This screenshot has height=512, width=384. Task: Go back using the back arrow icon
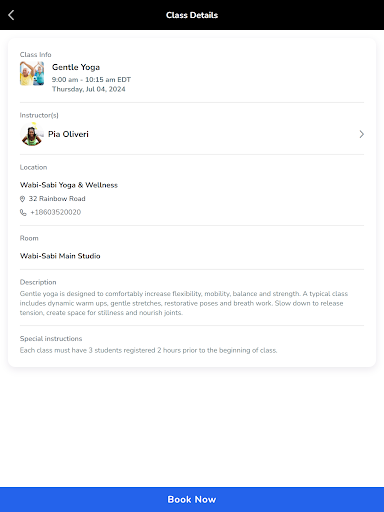tap(11, 15)
